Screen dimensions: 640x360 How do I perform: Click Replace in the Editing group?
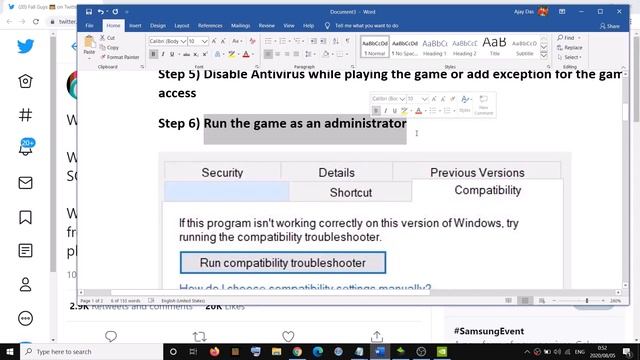(x=570, y=47)
